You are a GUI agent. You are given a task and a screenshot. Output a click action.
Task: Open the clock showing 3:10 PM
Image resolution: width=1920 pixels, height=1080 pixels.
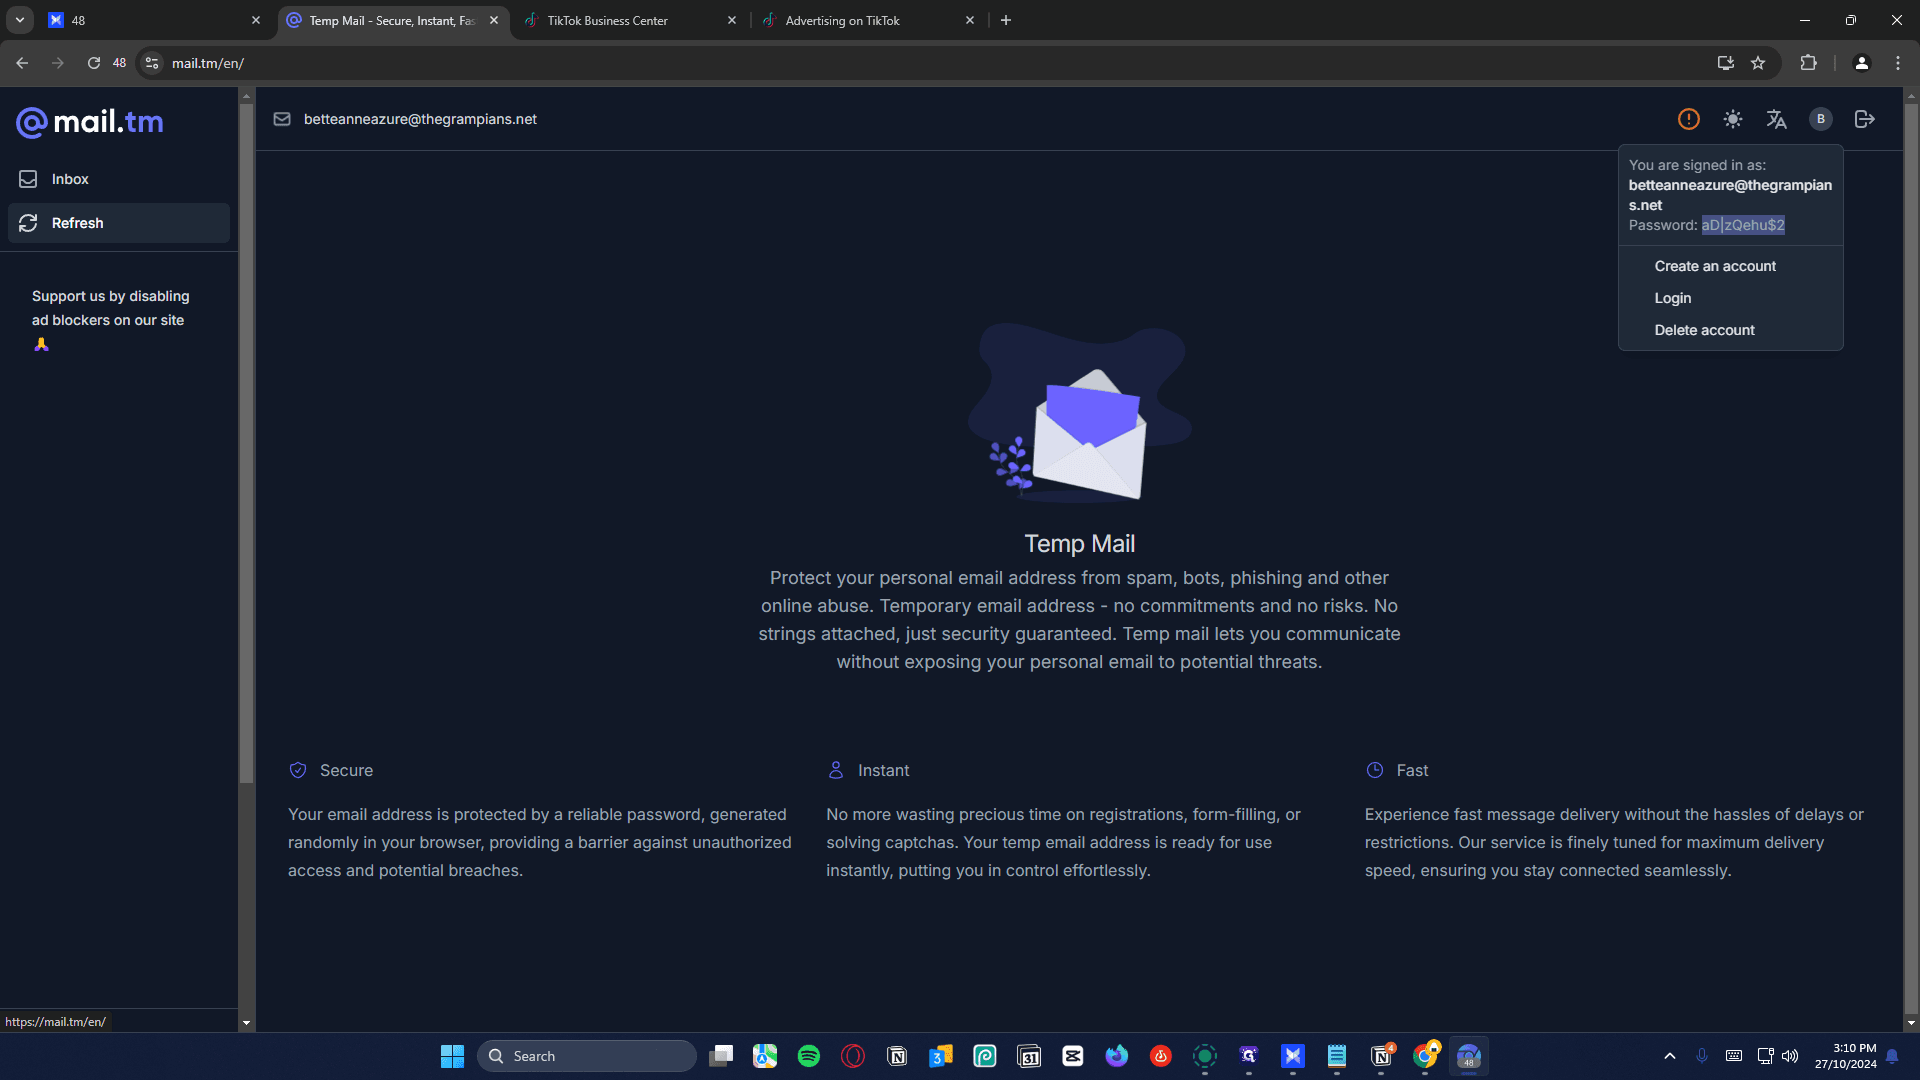(1845, 1056)
